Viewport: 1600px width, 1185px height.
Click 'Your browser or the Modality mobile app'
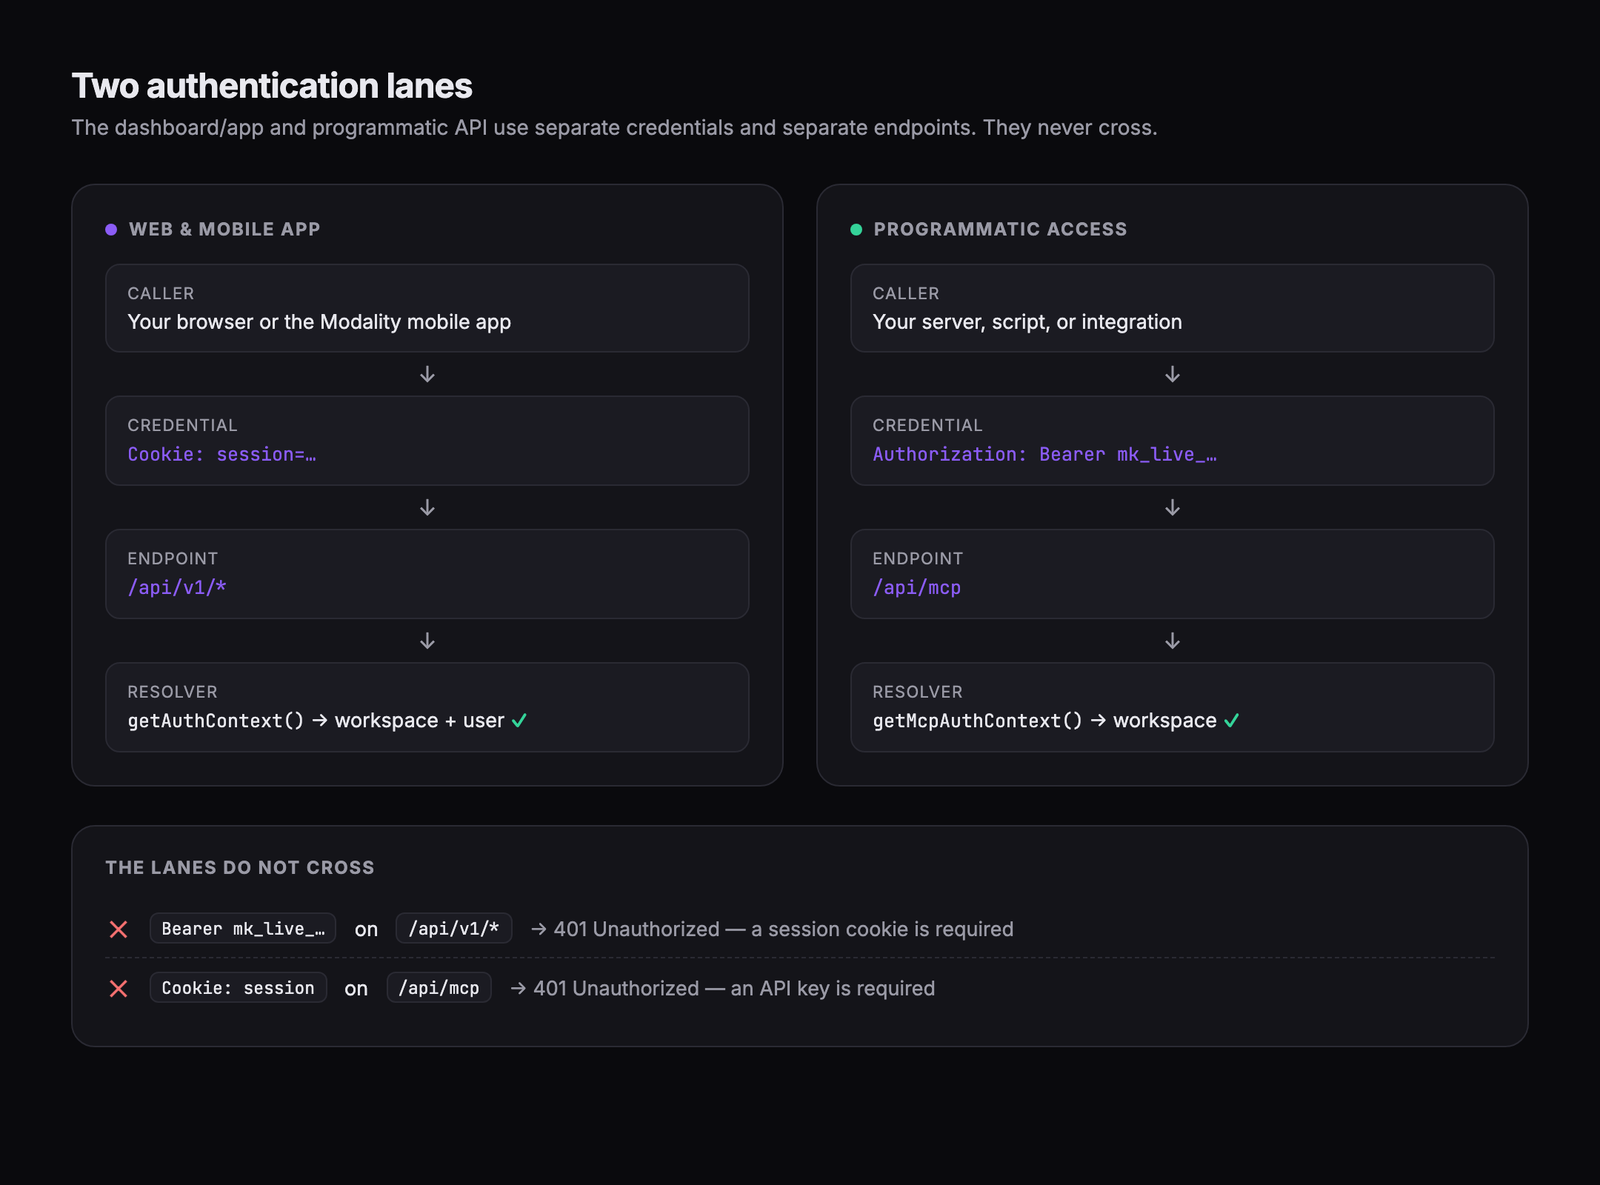coord(319,322)
